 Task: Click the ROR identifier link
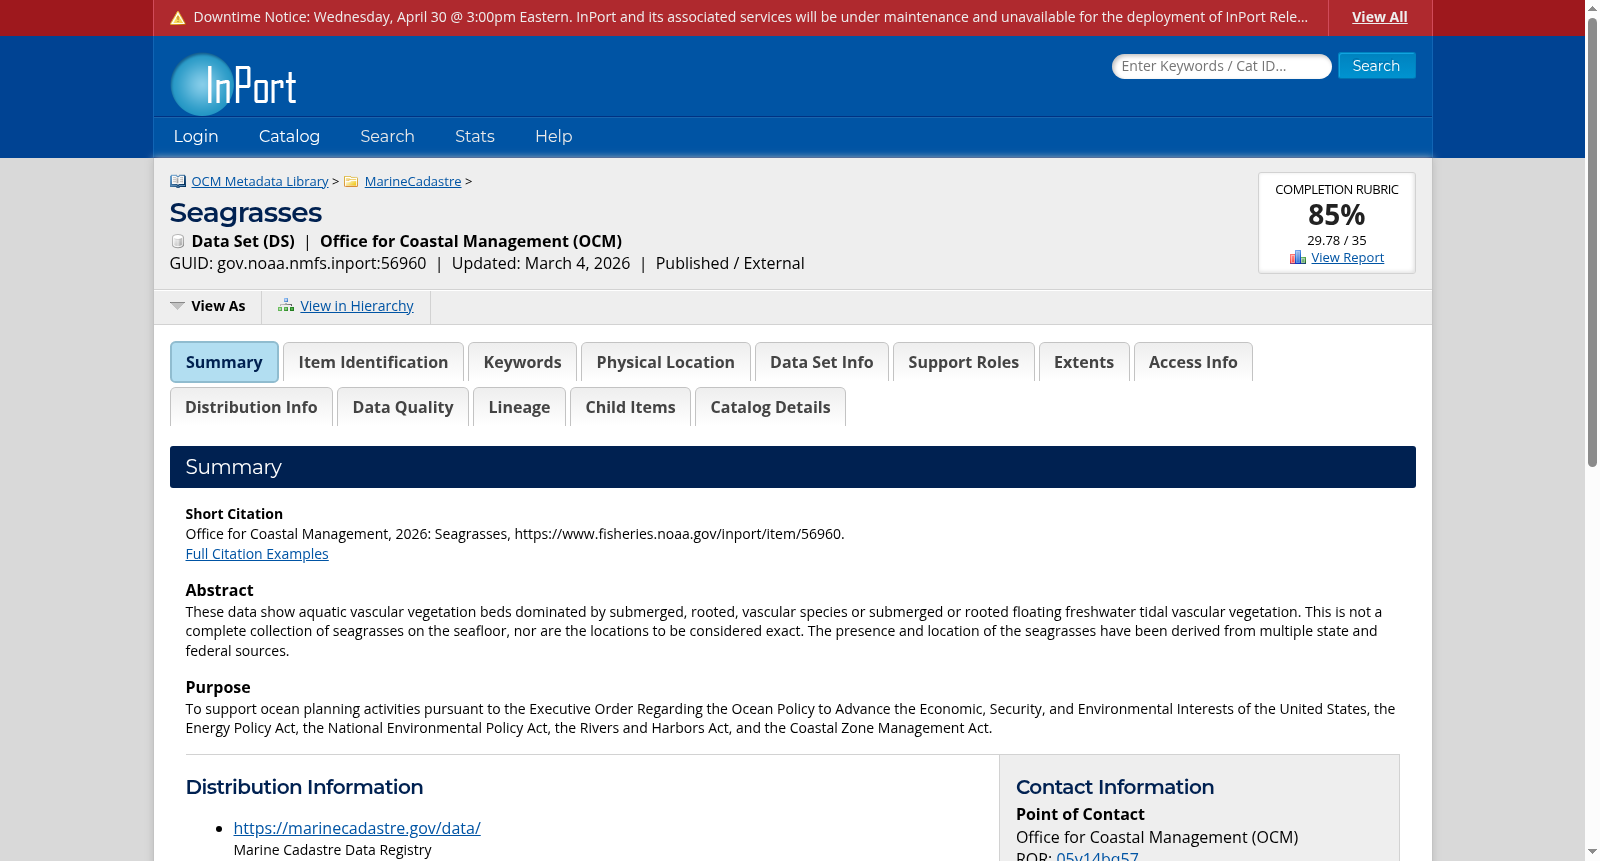pyautogui.click(x=1097, y=856)
